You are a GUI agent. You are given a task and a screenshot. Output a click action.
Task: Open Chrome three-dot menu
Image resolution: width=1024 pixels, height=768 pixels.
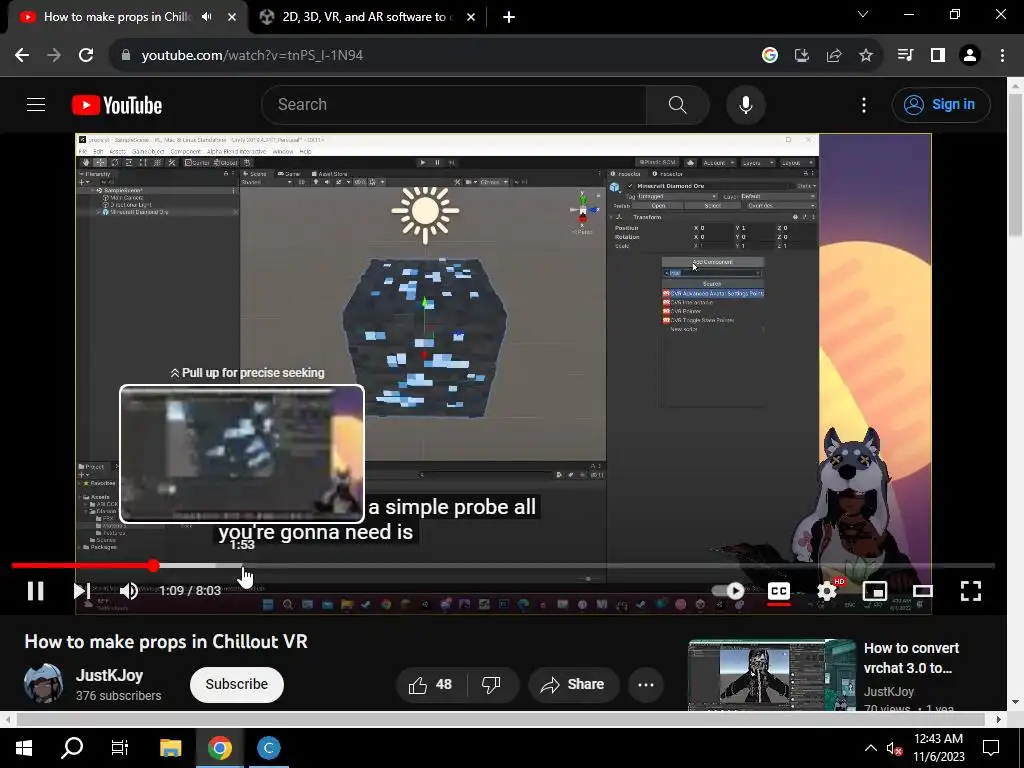[x=1002, y=55]
